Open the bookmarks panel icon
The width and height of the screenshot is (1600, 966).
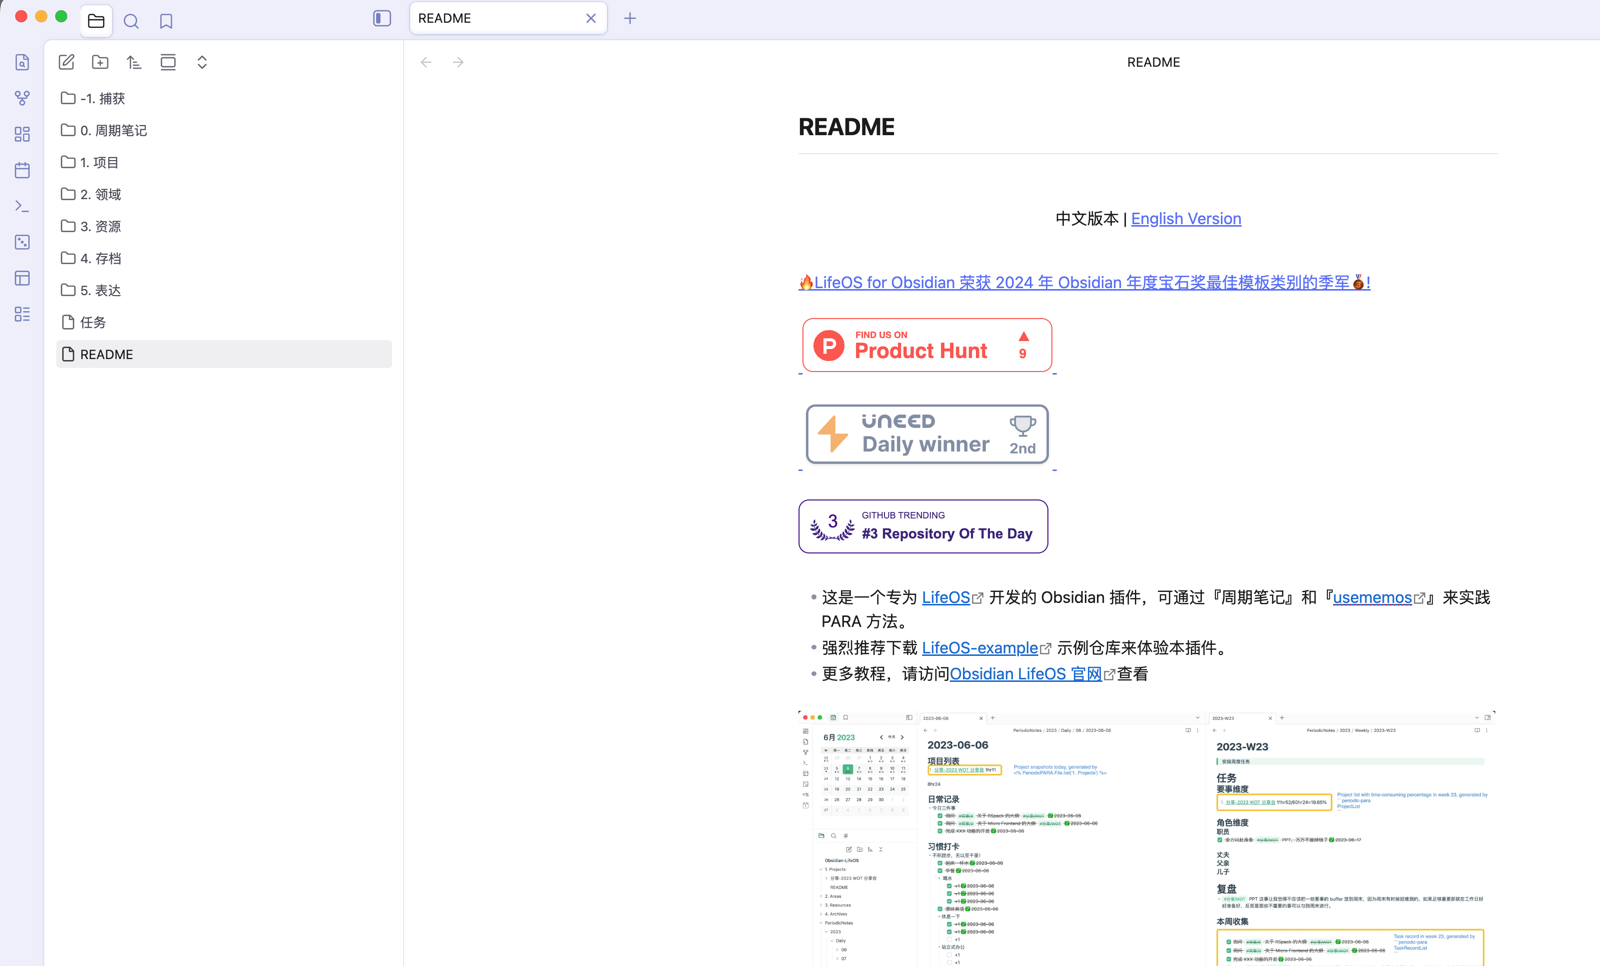[x=166, y=21]
